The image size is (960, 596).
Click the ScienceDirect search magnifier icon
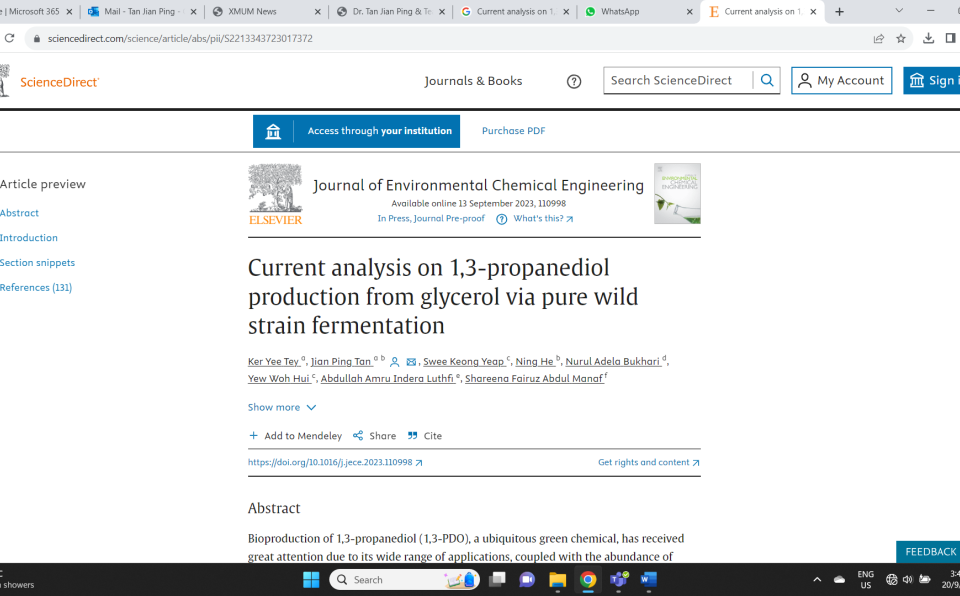[767, 80]
